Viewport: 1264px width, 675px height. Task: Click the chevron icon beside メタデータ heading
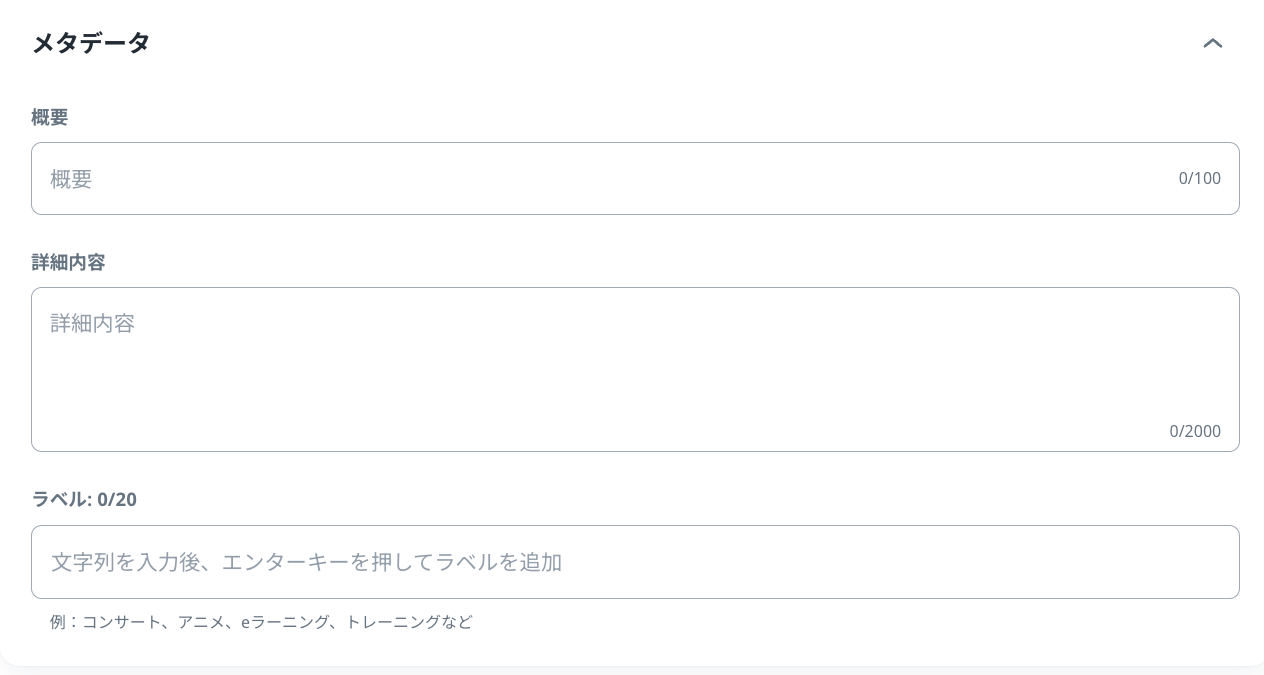tap(1213, 43)
